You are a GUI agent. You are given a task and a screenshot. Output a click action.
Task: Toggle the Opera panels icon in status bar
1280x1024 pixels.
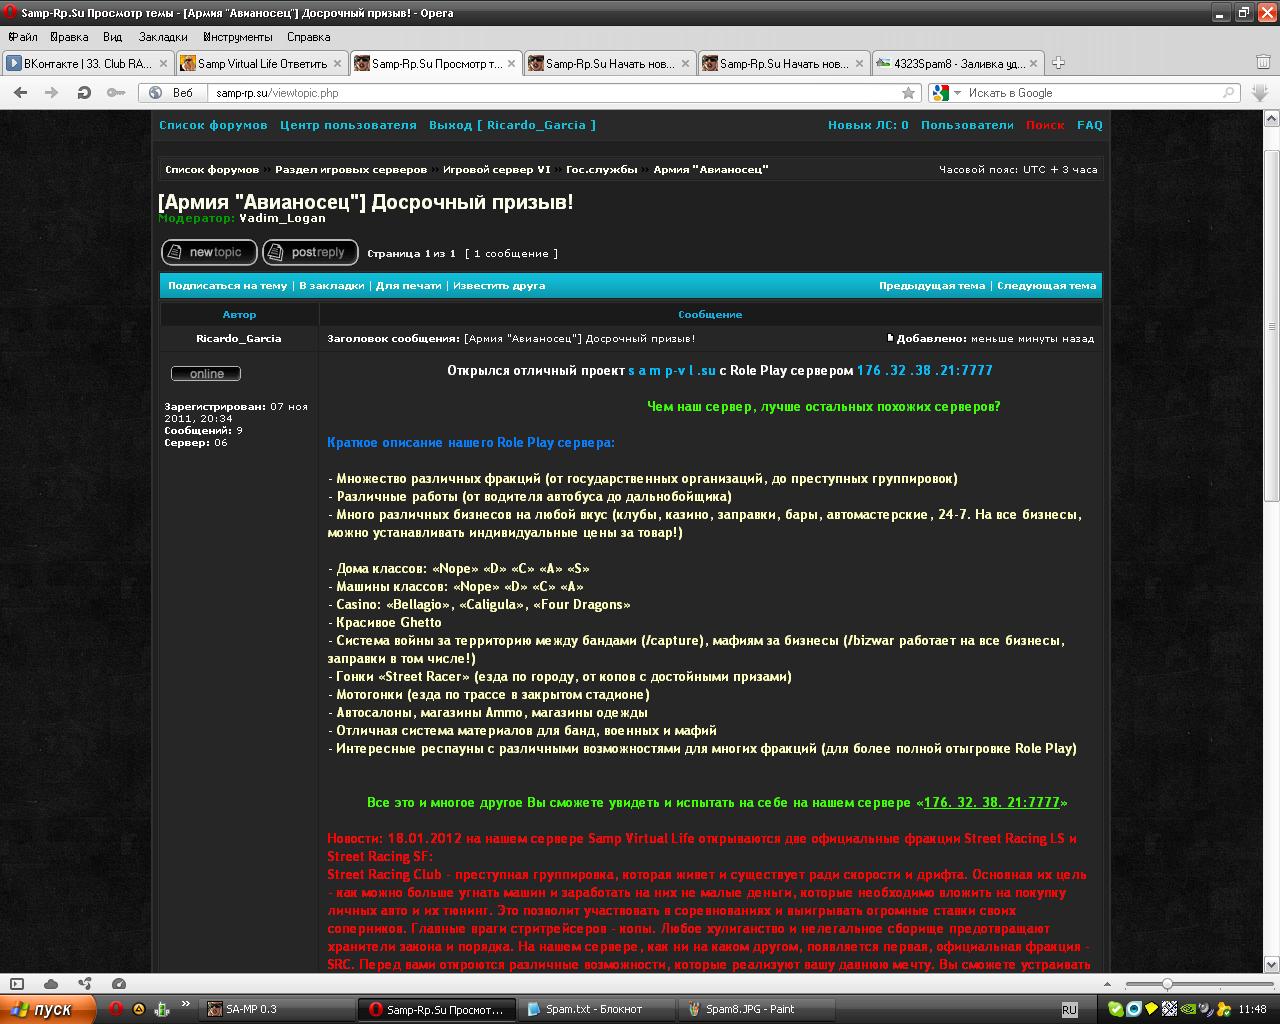[x=17, y=984]
